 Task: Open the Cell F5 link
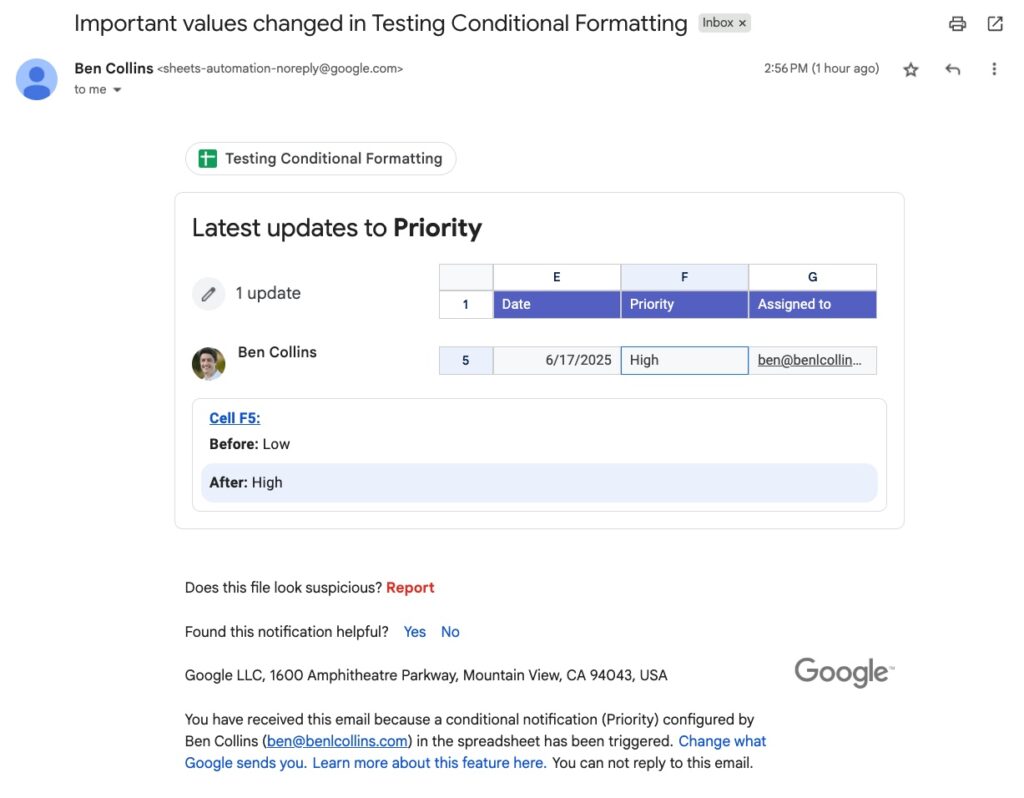click(235, 418)
